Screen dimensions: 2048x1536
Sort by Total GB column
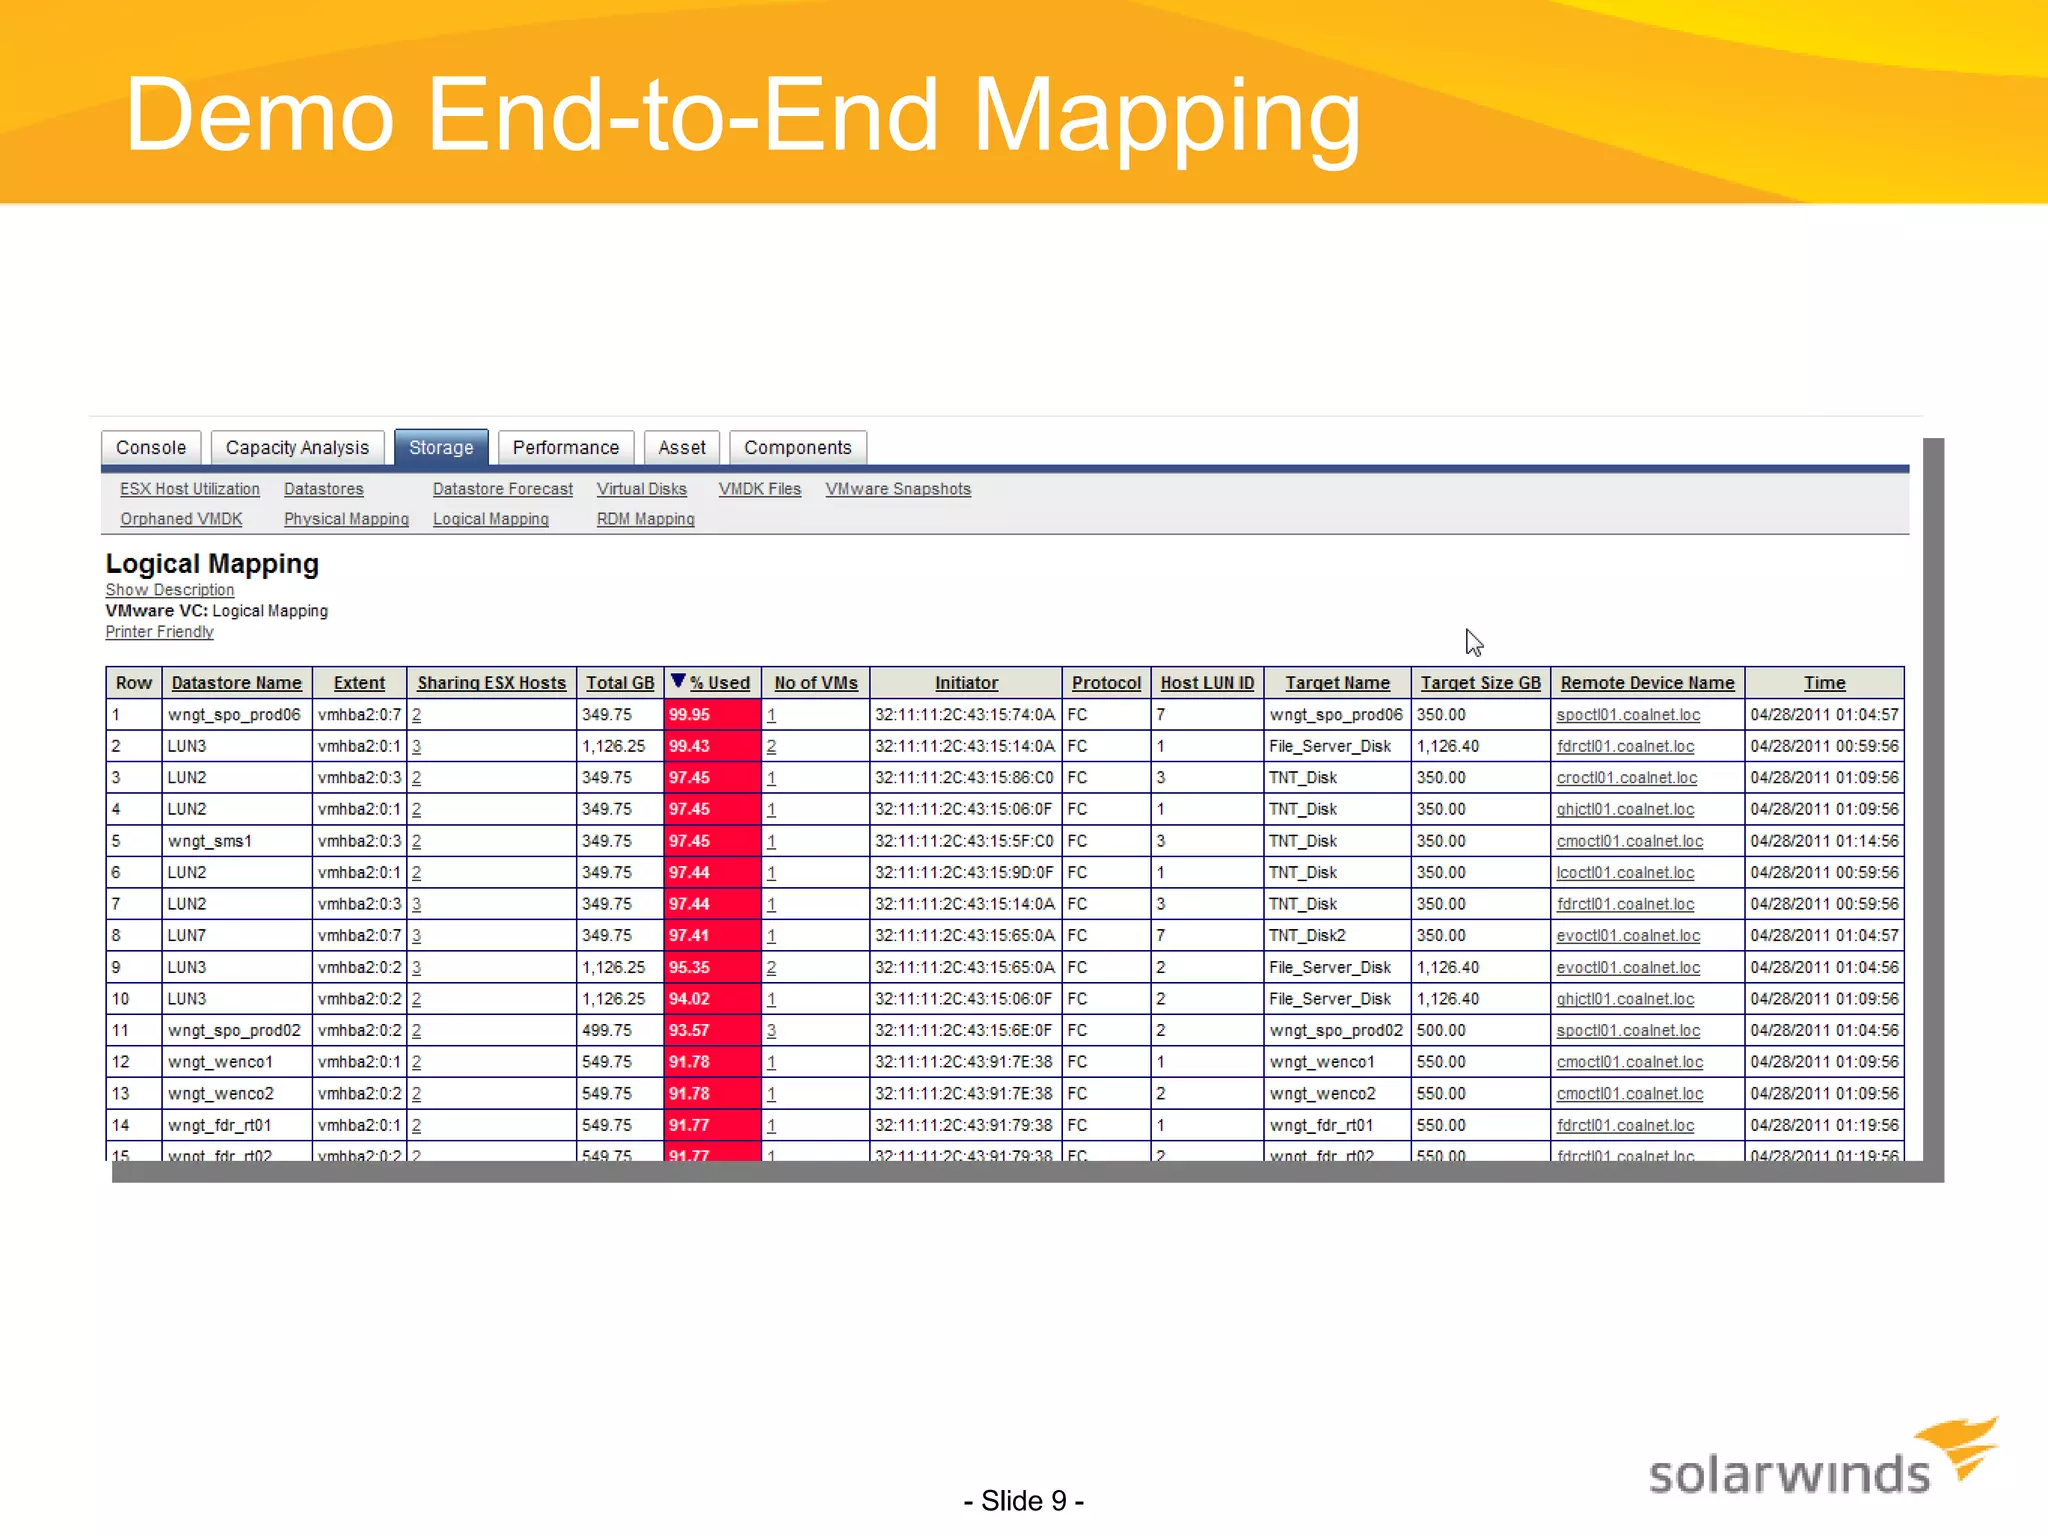[620, 683]
